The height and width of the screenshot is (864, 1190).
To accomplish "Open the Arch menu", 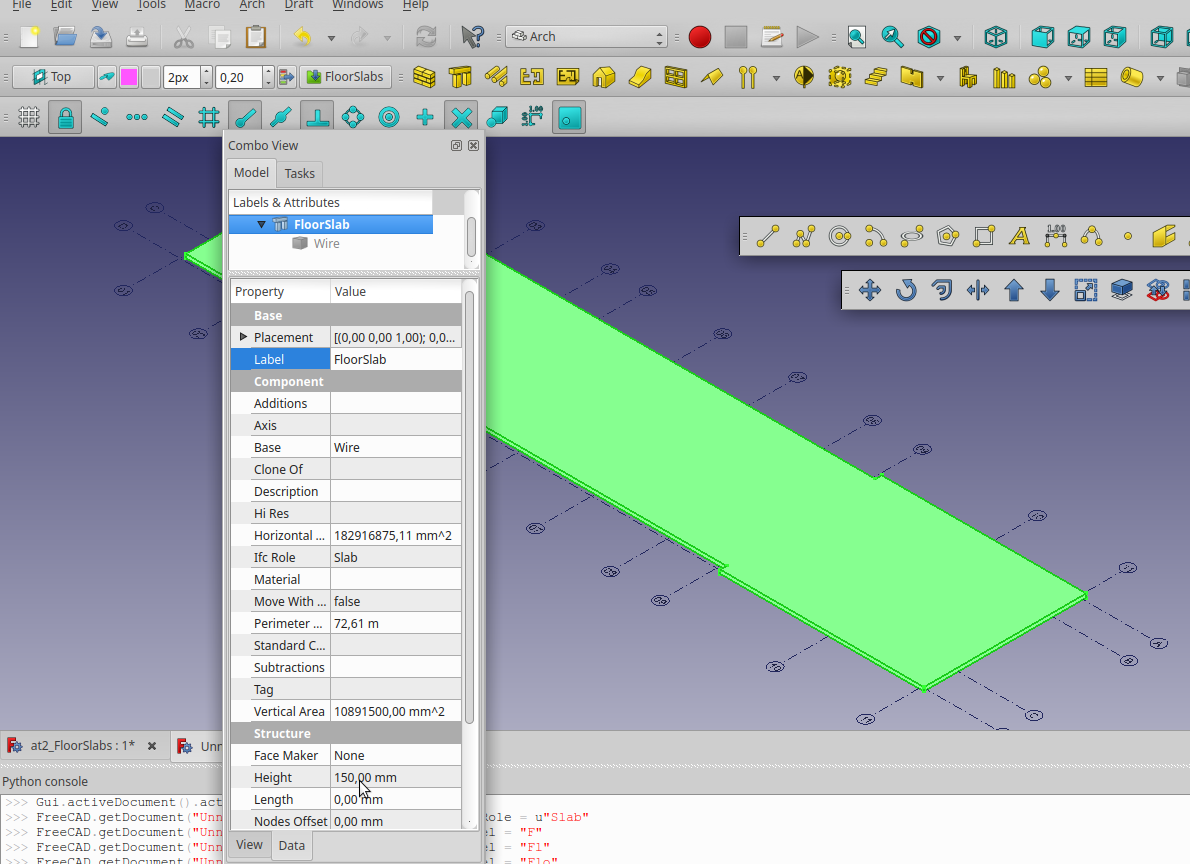I will click(x=252, y=5).
